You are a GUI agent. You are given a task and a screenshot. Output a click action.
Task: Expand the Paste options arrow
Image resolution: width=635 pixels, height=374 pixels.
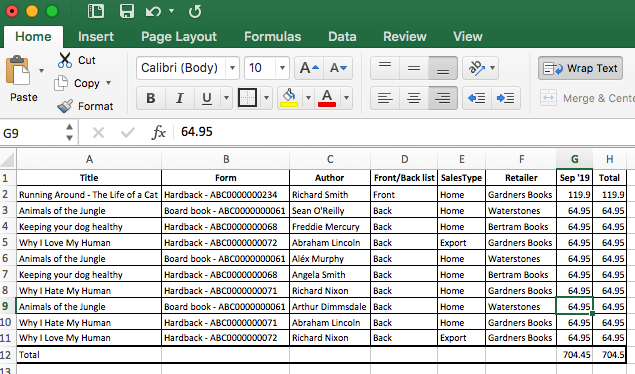coord(41,71)
